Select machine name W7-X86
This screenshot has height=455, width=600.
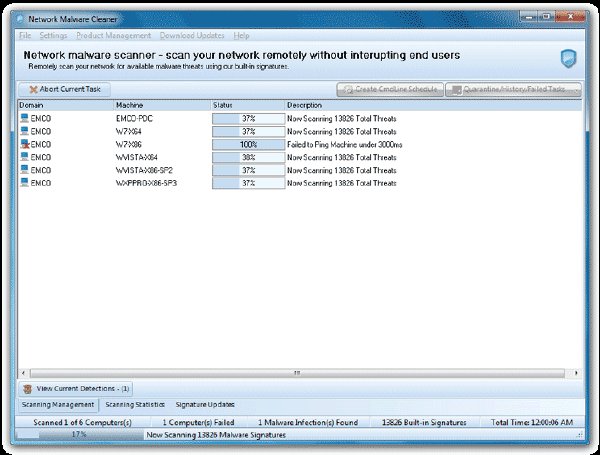pyautogui.click(x=129, y=145)
